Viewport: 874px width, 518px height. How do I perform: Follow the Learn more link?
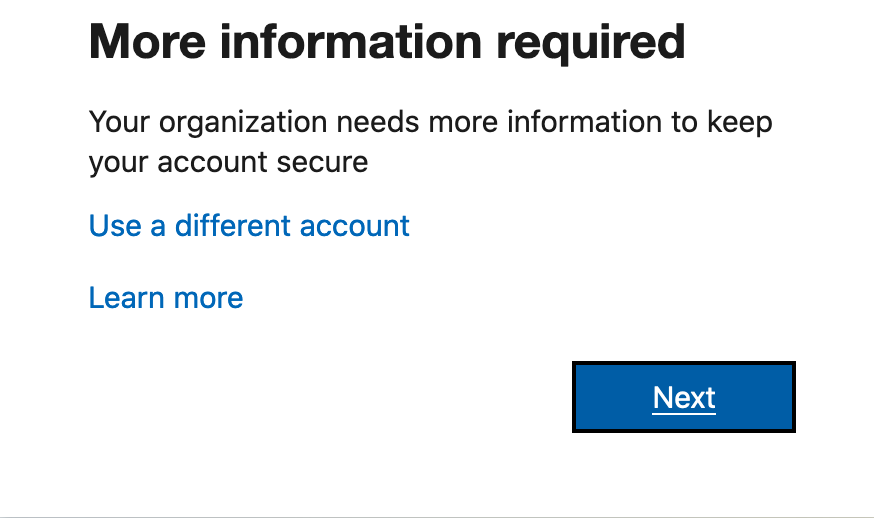coord(166,297)
